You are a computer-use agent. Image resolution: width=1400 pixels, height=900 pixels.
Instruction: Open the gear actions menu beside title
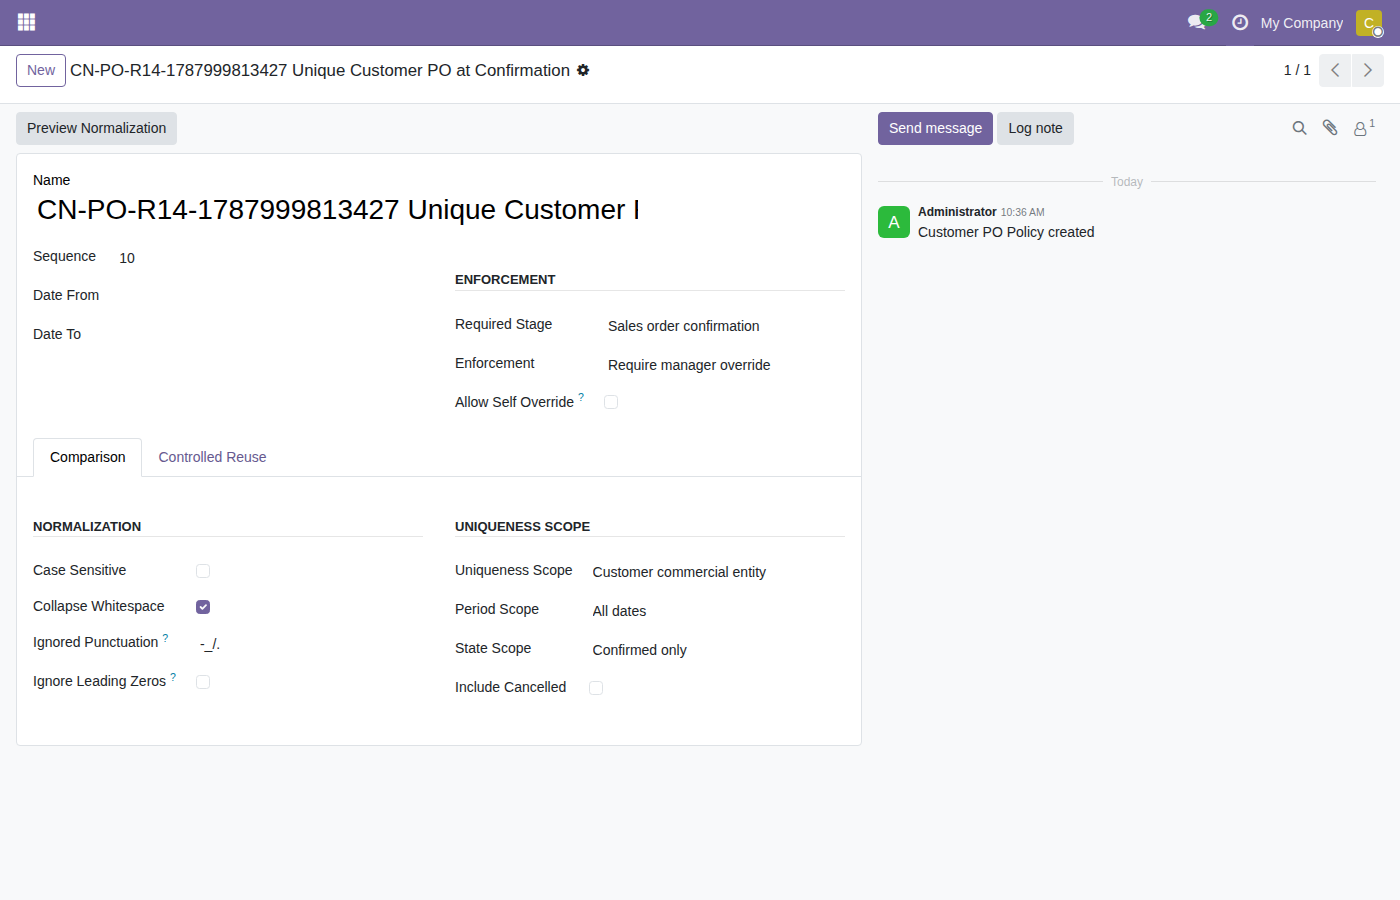click(583, 70)
